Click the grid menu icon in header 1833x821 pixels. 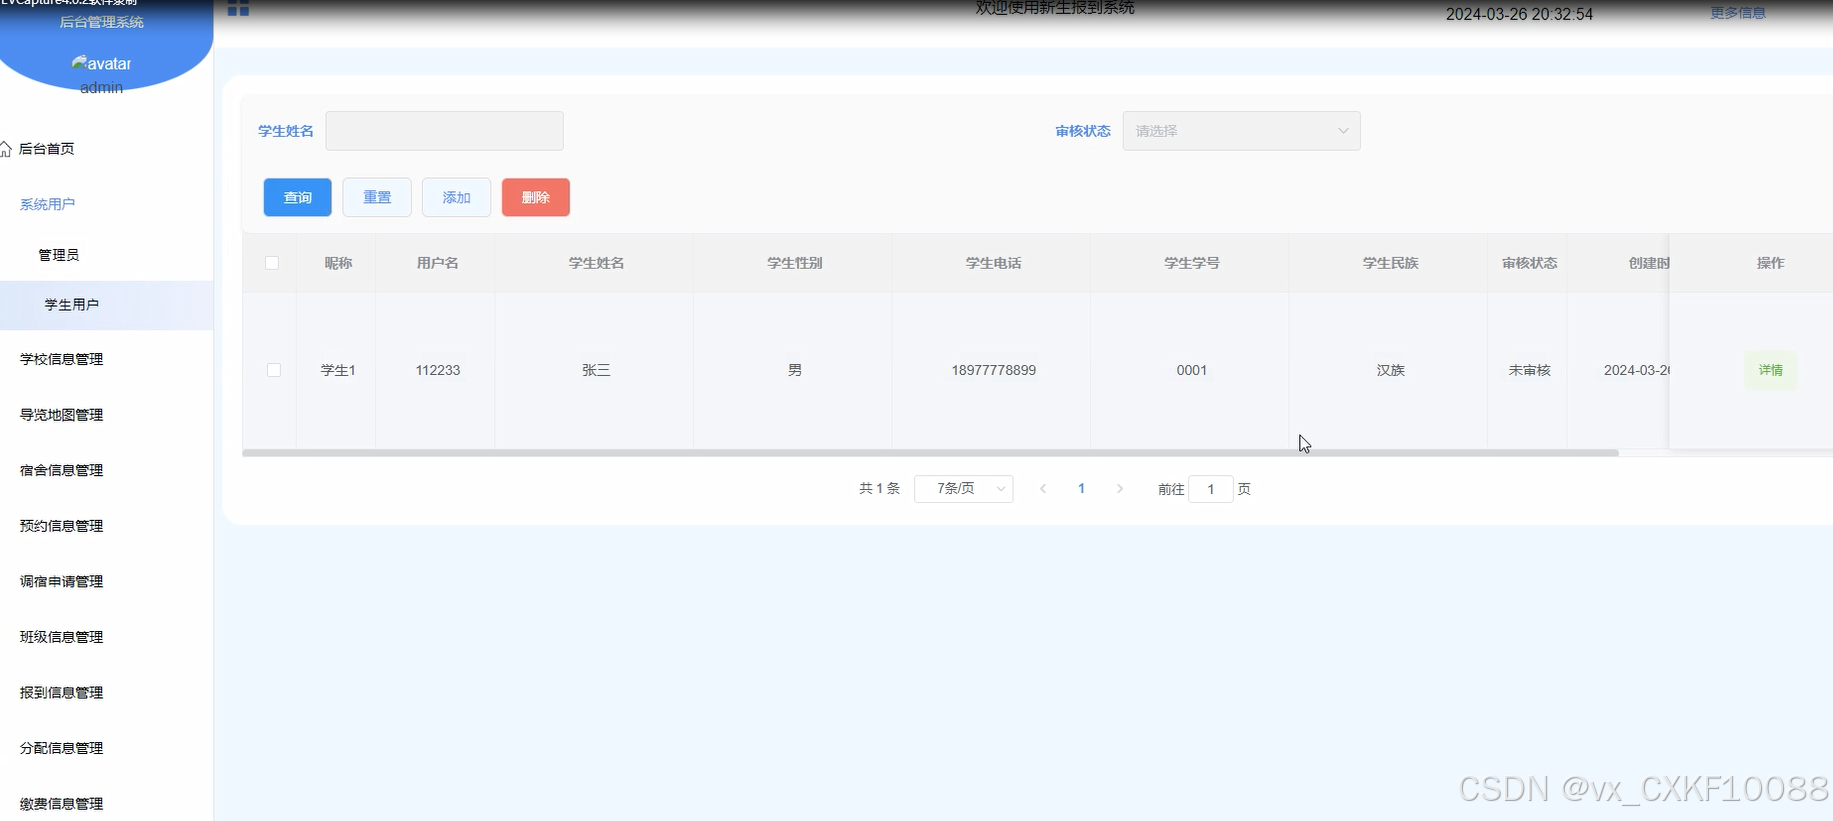click(x=238, y=8)
